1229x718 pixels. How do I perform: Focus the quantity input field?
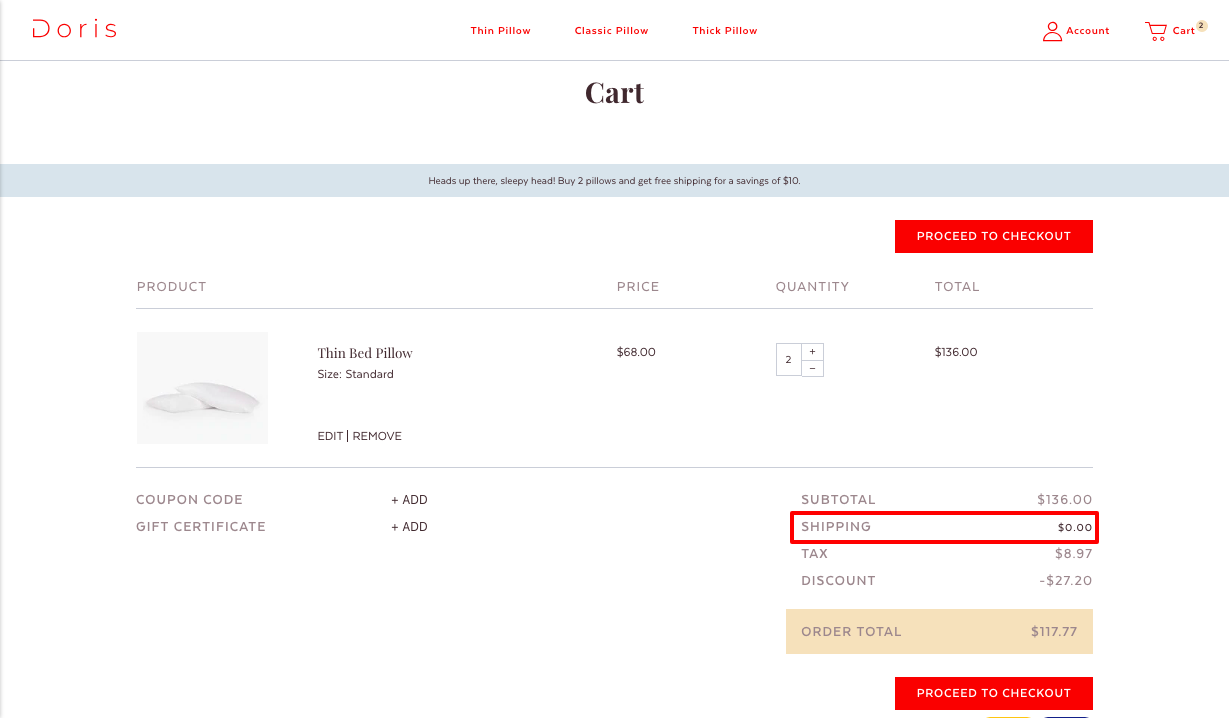[x=788, y=360]
